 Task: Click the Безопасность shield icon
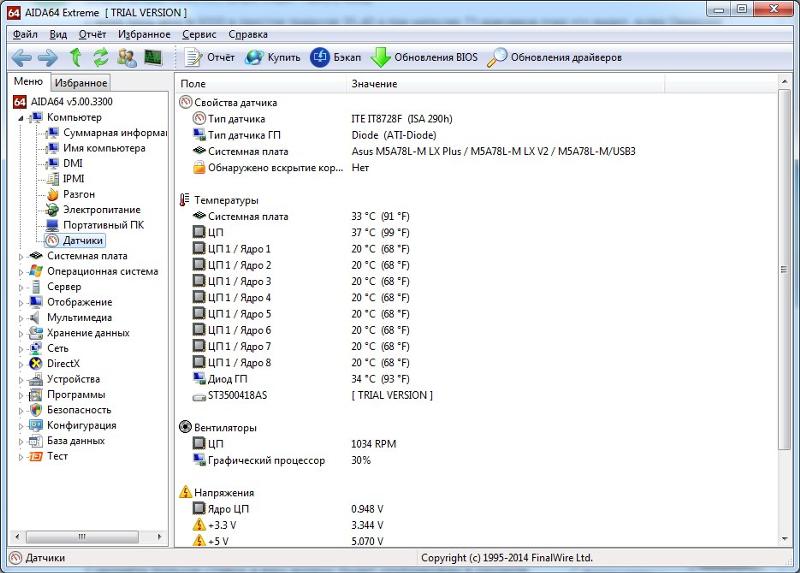[36, 410]
